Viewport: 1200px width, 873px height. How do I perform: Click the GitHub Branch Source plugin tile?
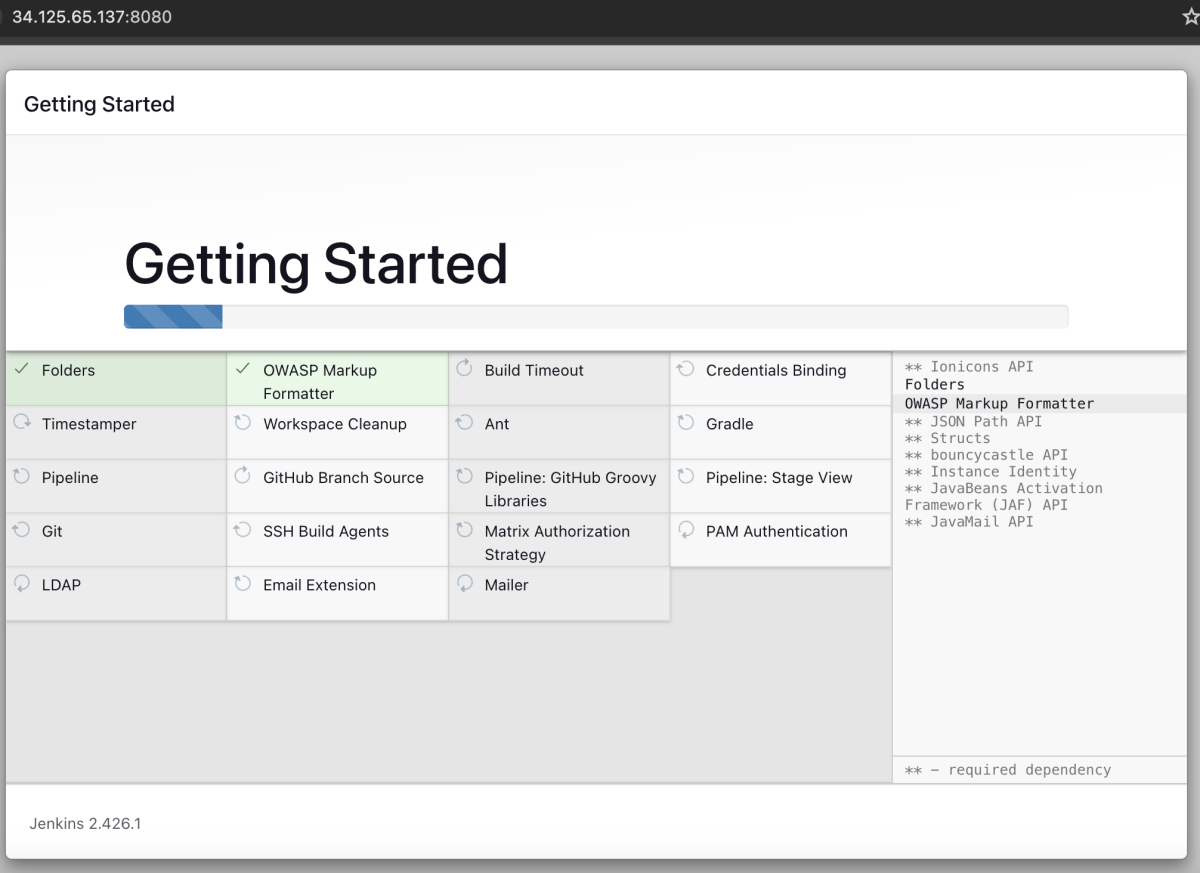click(337, 486)
